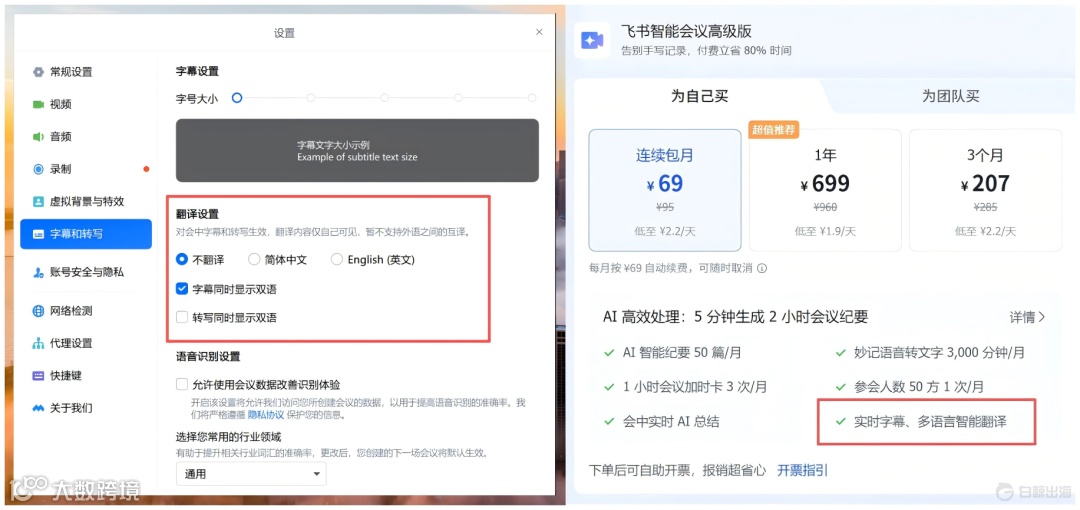
Task: Uncheck 字幕同时显示双语 checkbox
Action: coord(182,289)
